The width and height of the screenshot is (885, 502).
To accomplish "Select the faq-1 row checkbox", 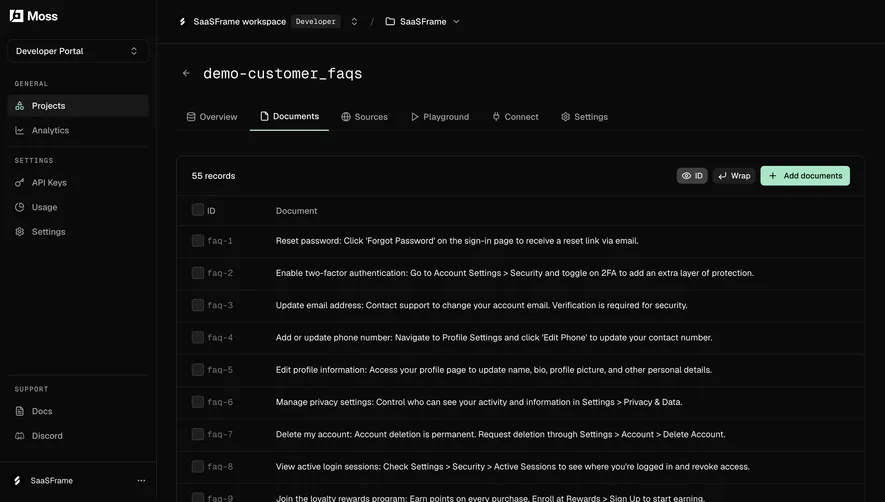I will (198, 241).
